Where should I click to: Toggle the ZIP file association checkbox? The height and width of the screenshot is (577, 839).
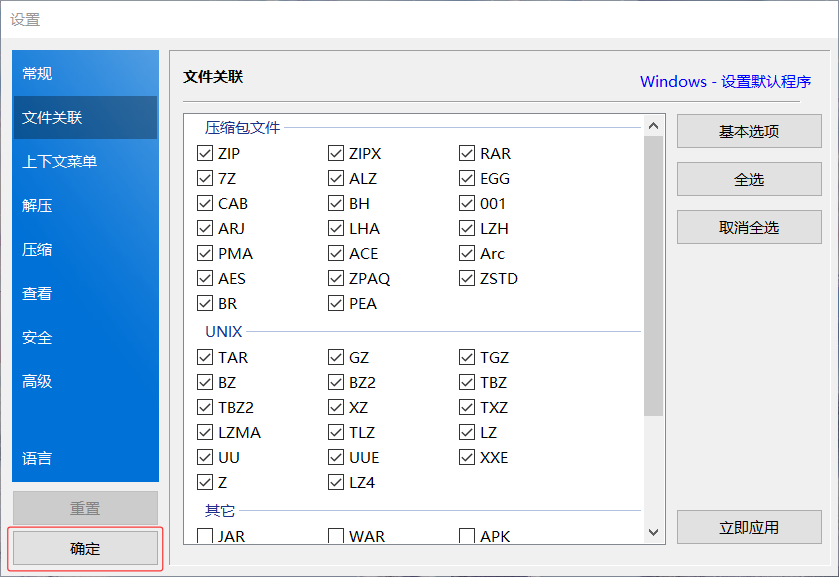(x=205, y=152)
